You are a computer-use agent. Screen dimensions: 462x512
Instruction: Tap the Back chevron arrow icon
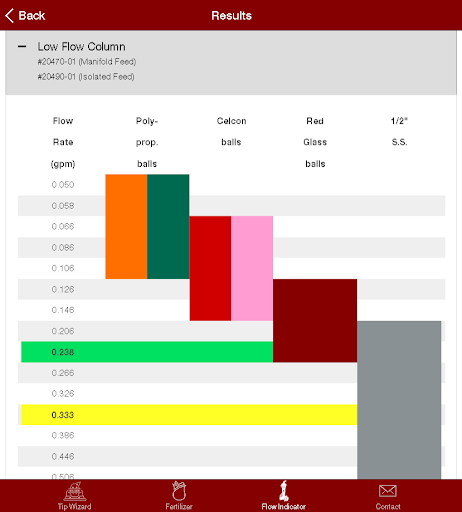click(9, 16)
